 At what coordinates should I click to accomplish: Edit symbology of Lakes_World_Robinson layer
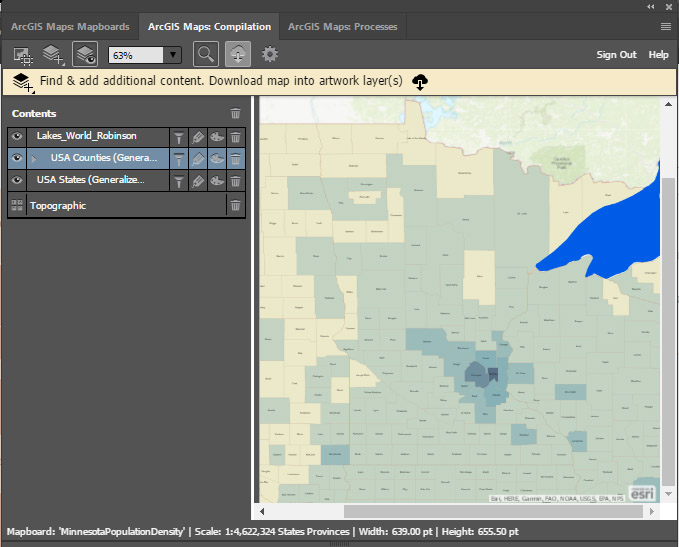(x=198, y=137)
